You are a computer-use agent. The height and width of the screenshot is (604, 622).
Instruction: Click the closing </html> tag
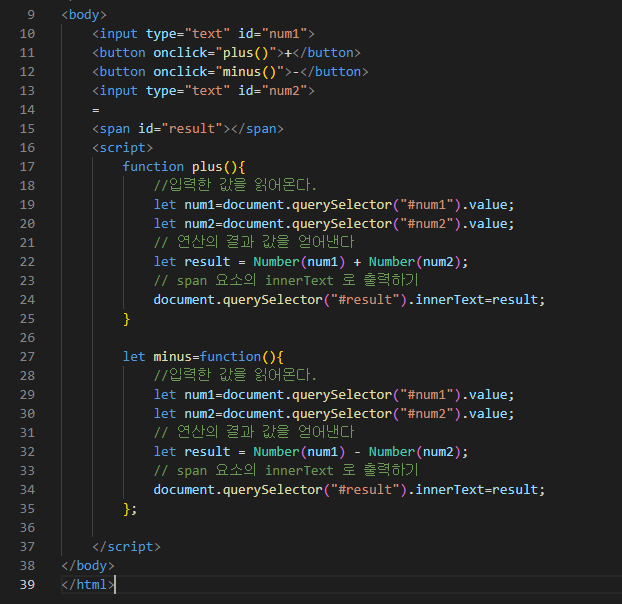pos(88,585)
